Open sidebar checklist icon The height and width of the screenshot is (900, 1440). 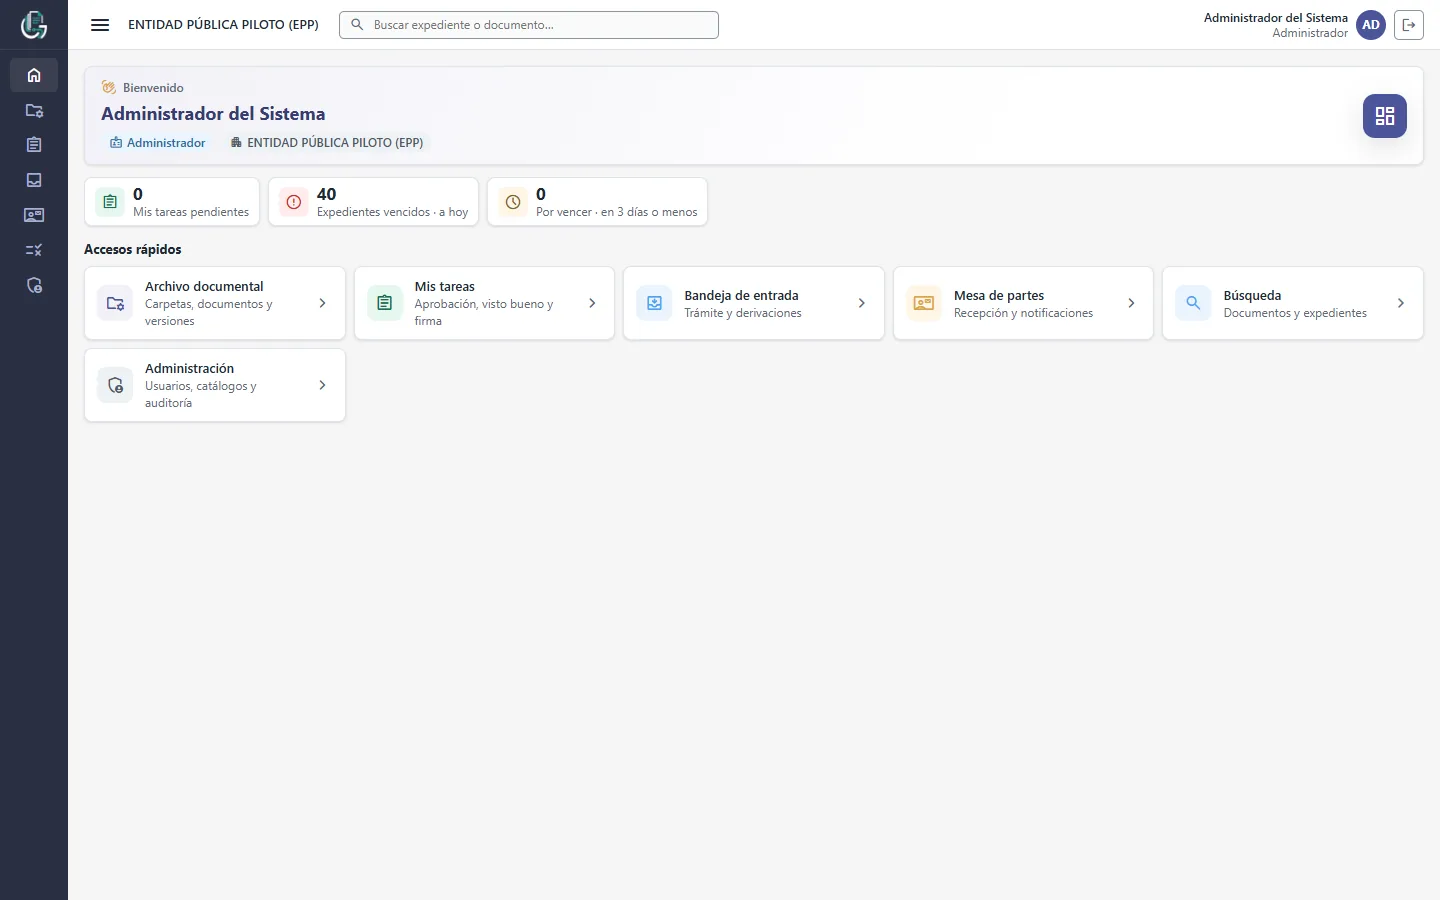[34, 250]
